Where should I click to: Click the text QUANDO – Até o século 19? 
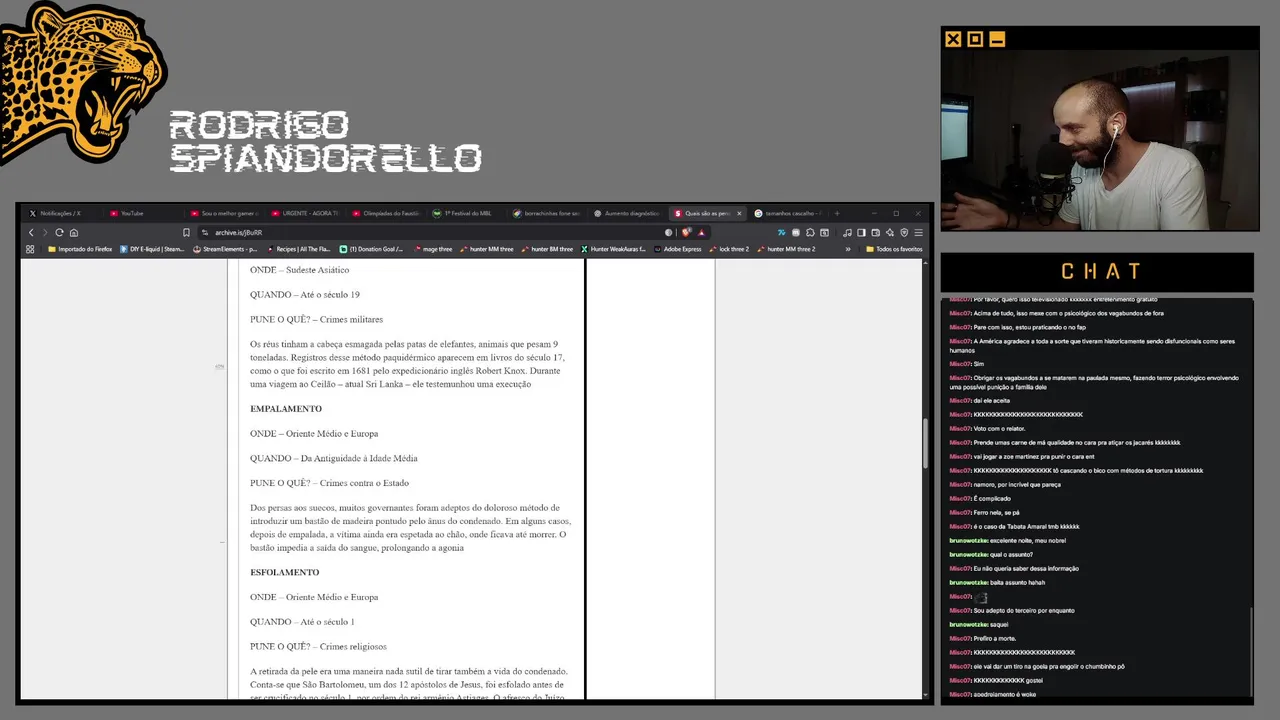[305, 295]
